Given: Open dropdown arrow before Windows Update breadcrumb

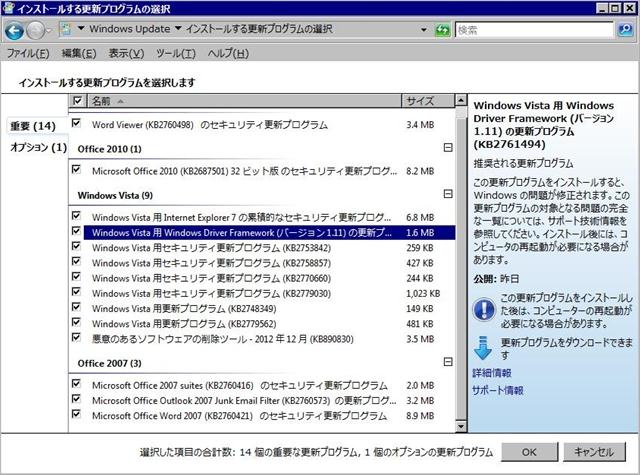Looking at the screenshot, I should [x=81, y=28].
